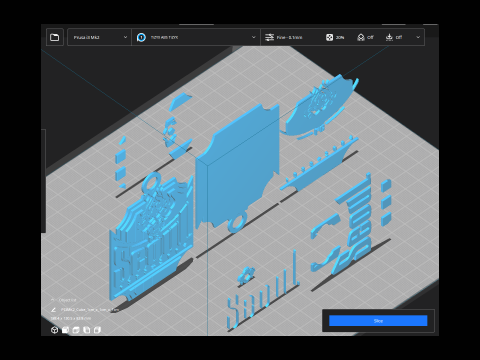Expand the Object list

click(x=64, y=300)
